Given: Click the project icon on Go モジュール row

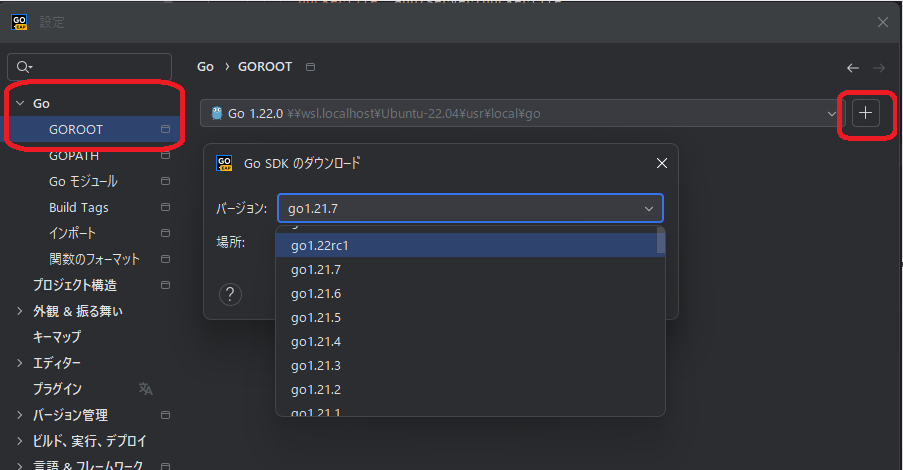Looking at the screenshot, I should [165, 181].
